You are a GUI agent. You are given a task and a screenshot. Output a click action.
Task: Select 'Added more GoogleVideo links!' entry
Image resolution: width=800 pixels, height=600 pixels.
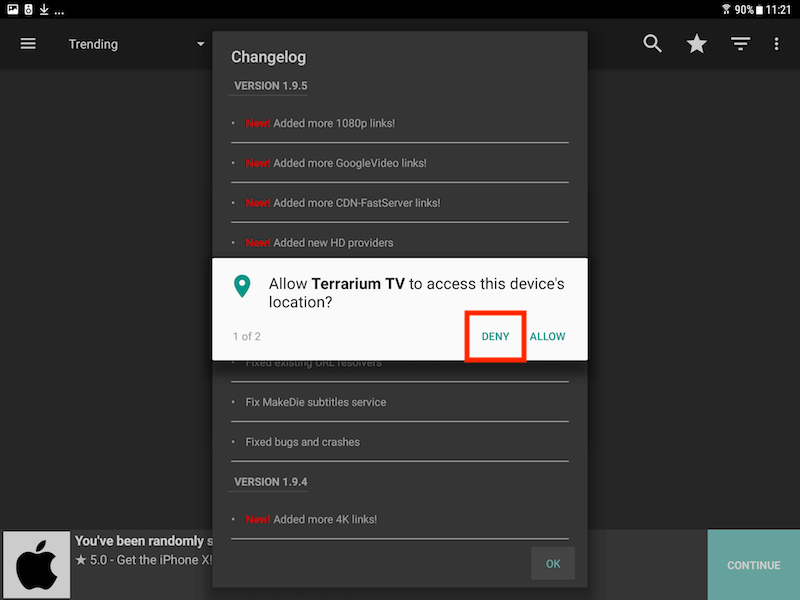coord(400,163)
